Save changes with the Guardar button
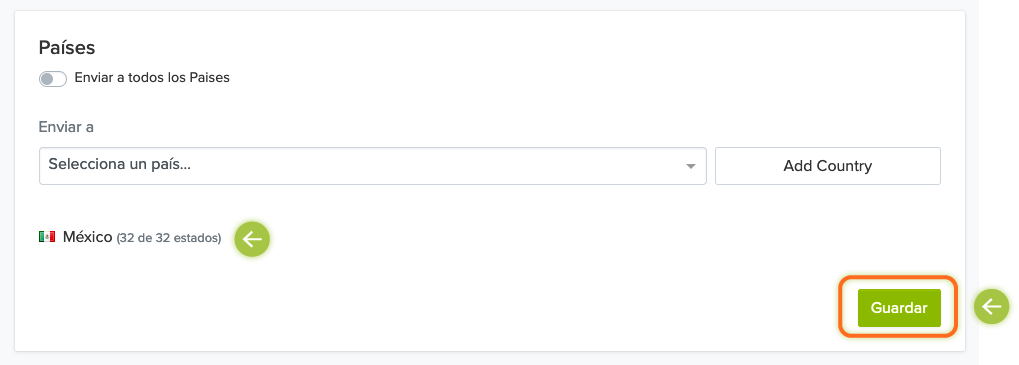1019x365 pixels. click(899, 308)
